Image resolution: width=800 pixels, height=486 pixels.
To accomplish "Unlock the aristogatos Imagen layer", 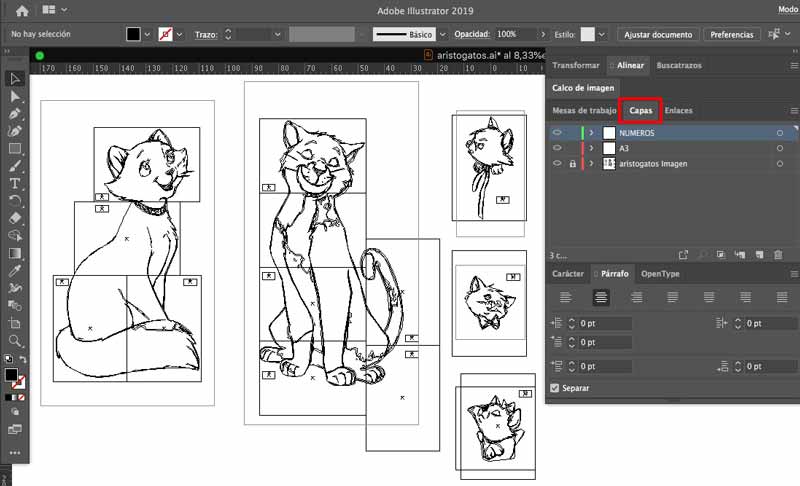I will click(572, 164).
